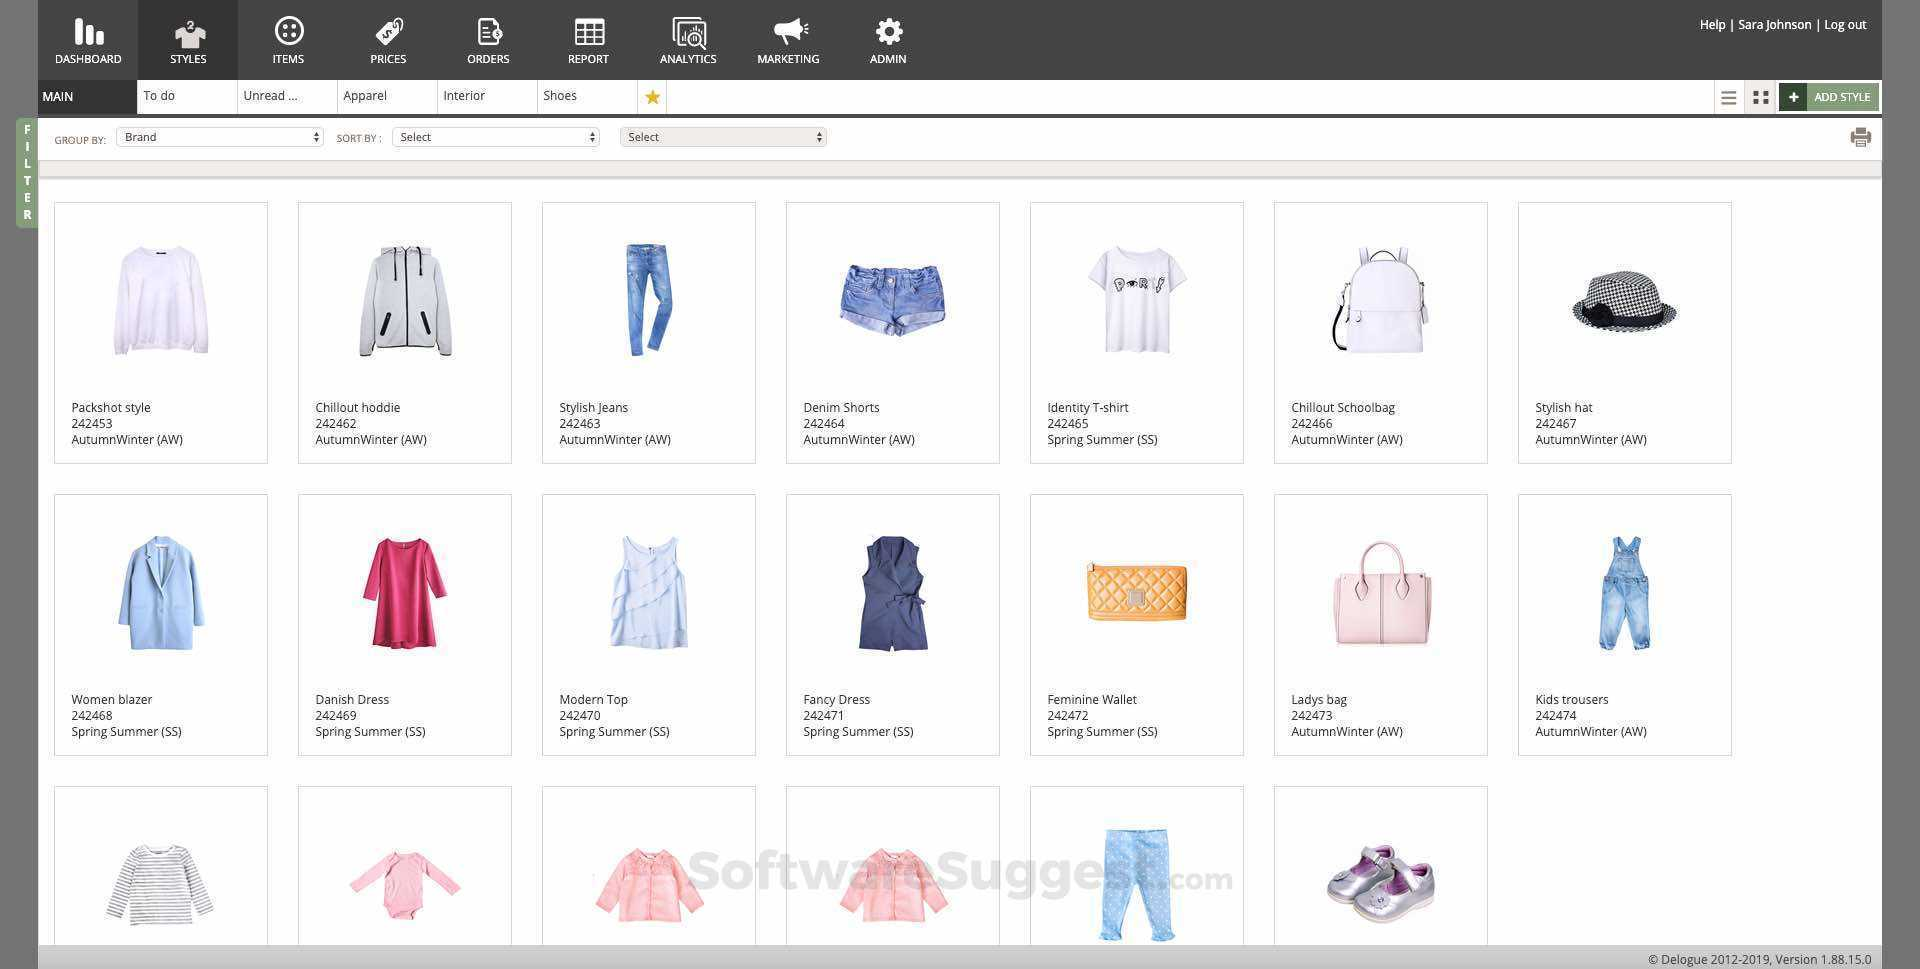This screenshot has height=969, width=1920.
Task: Click the Feminine Wallet name text
Action: [x=1092, y=700]
